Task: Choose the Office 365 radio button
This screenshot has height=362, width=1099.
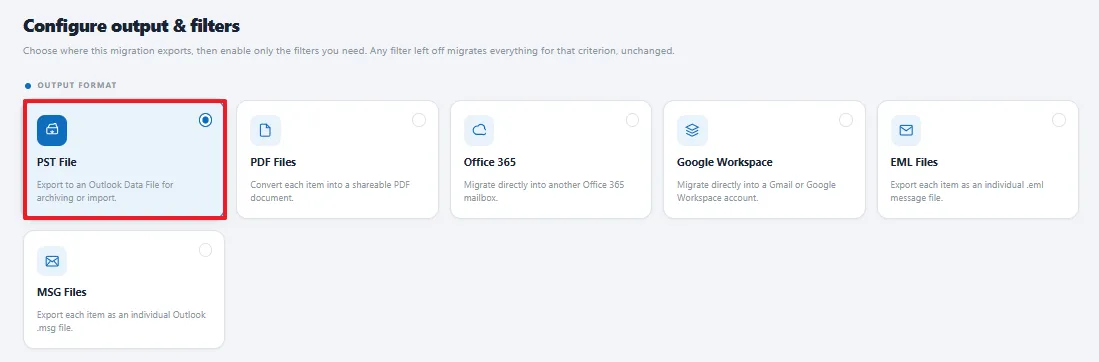Action: (x=632, y=120)
